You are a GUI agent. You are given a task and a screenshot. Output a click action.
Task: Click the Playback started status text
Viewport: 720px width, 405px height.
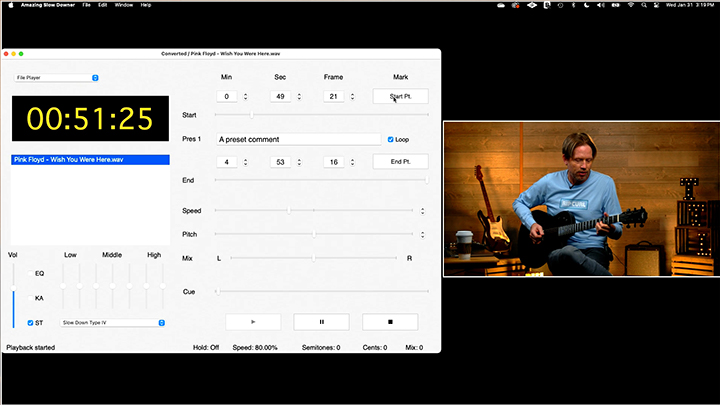coord(31,348)
